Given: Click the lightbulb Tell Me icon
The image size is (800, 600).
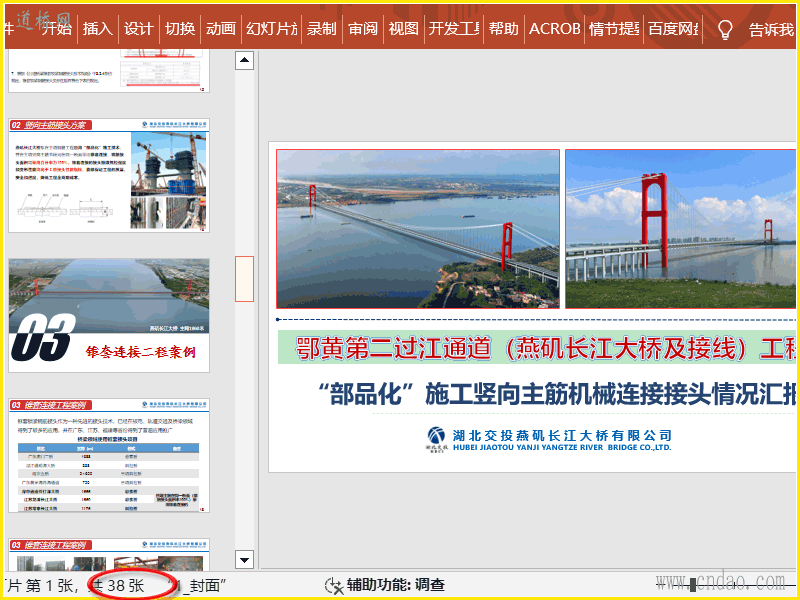Looking at the screenshot, I should 725,30.
